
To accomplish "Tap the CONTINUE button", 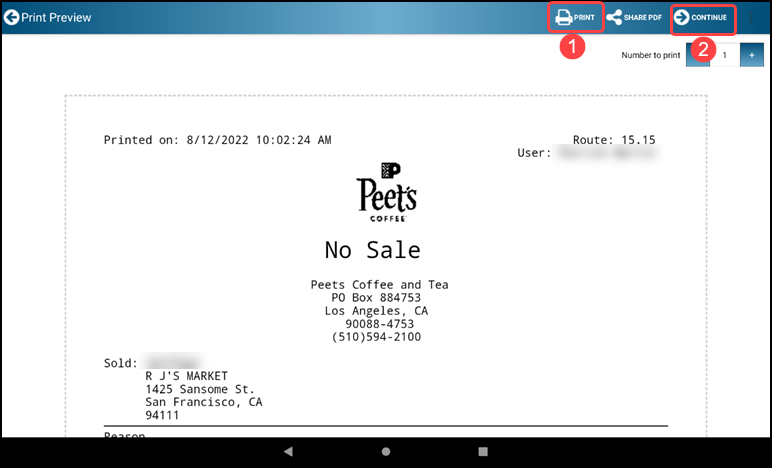I will (x=701, y=18).
